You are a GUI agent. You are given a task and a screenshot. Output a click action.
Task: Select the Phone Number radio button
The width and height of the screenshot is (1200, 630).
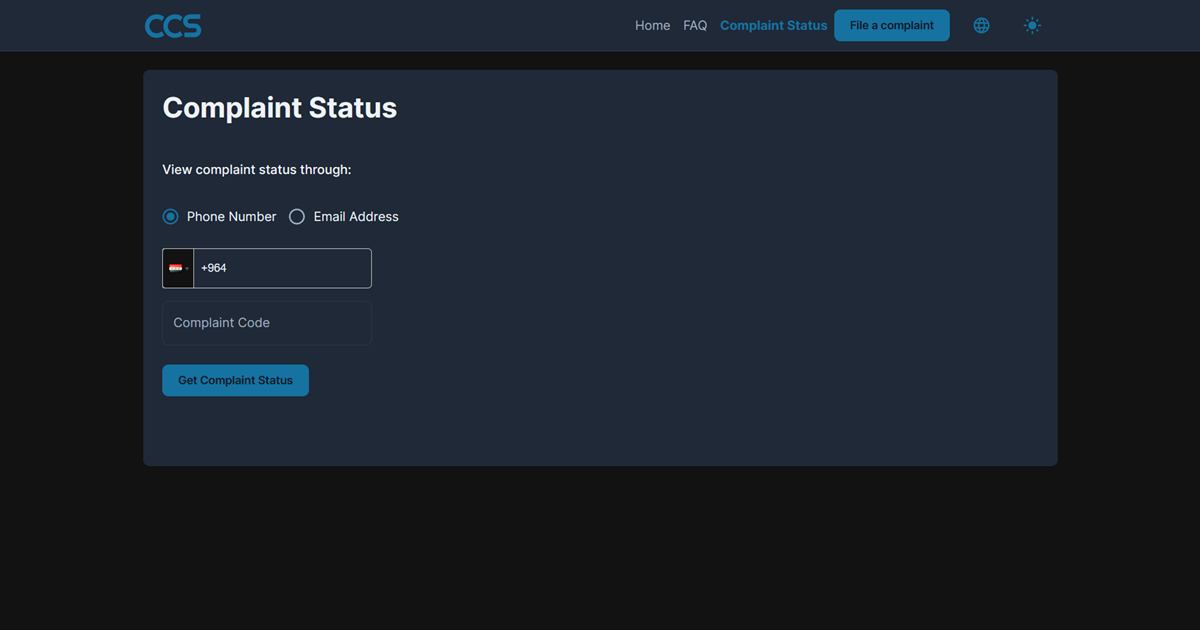click(x=171, y=217)
